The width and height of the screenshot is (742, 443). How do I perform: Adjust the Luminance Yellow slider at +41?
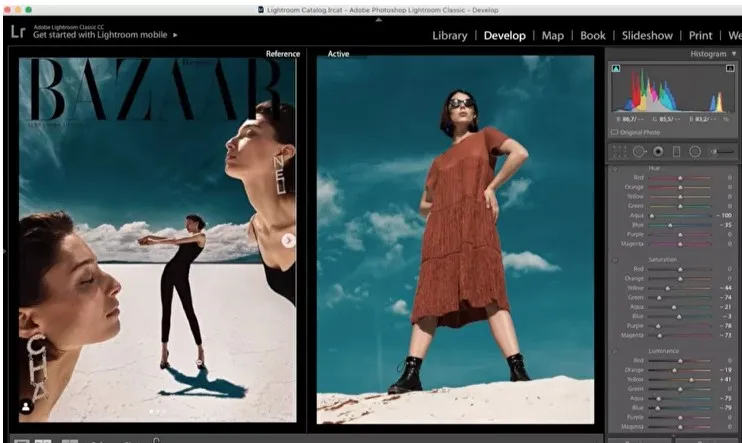coord(691,379)
